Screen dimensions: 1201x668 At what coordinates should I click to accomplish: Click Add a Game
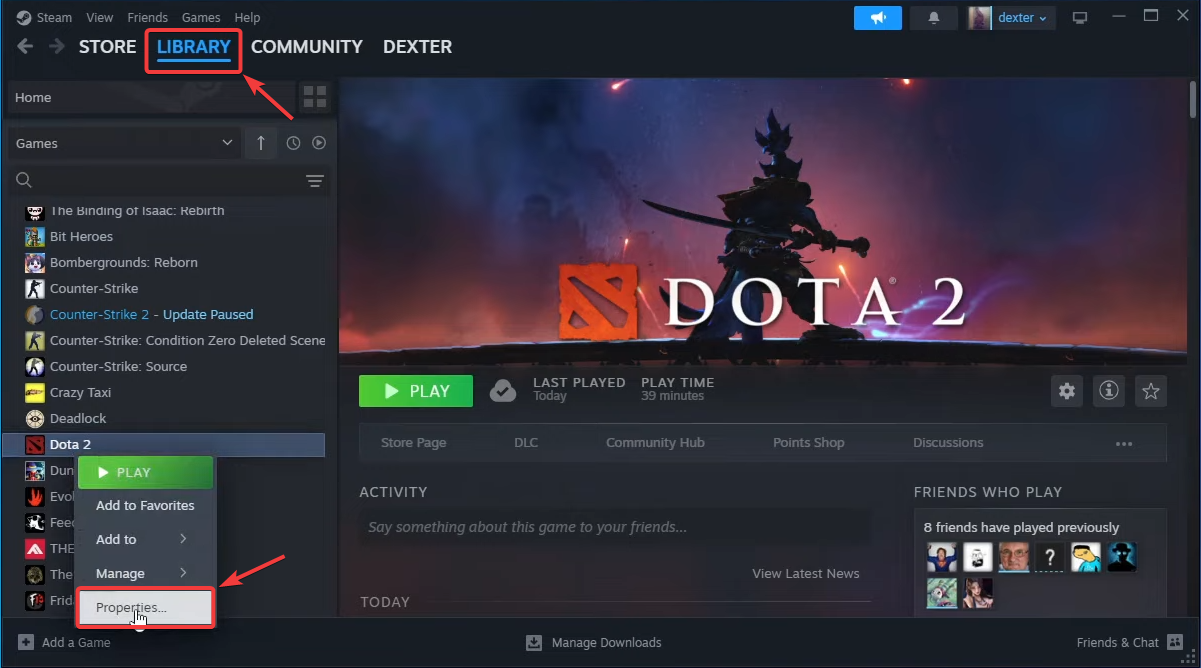(64, 642)
